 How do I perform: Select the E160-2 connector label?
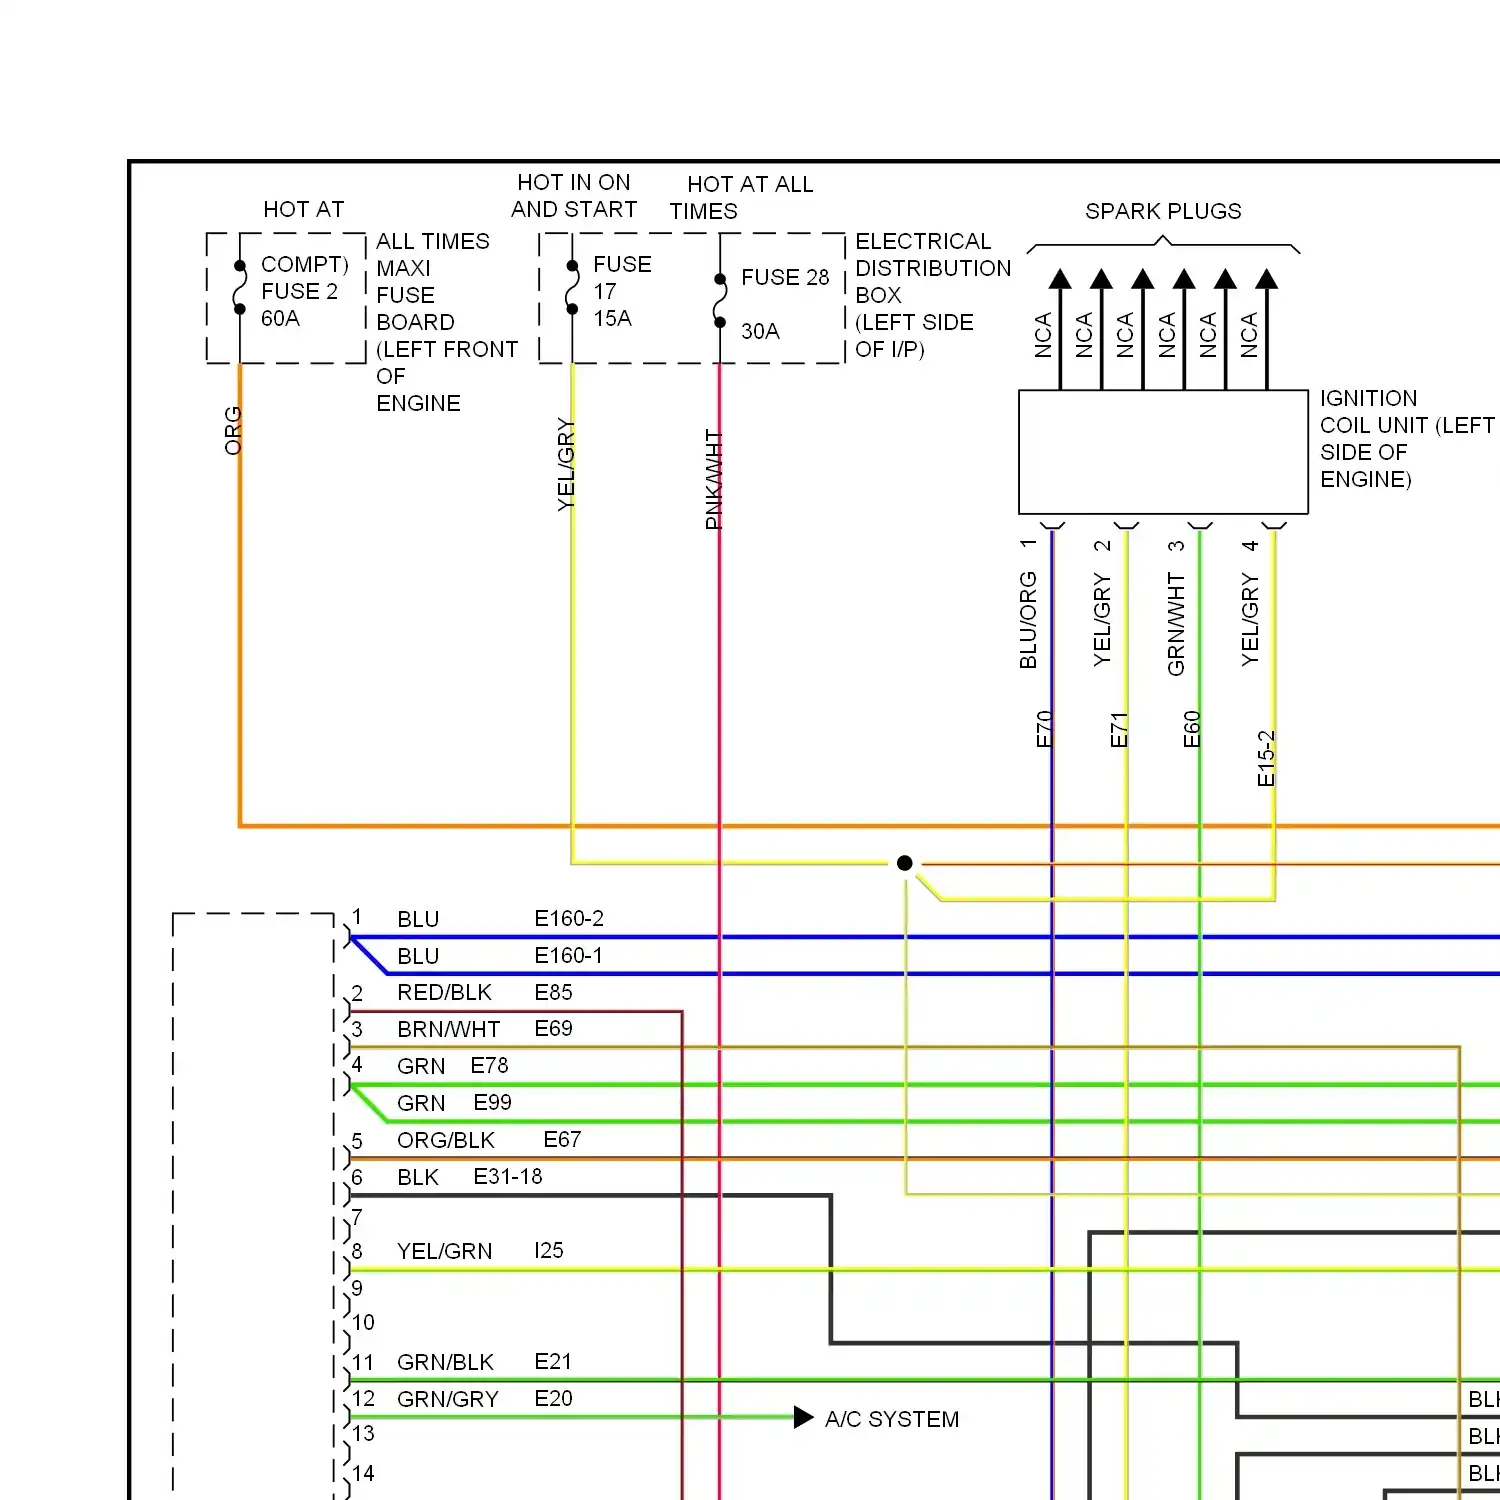click(x=569, y=918)
